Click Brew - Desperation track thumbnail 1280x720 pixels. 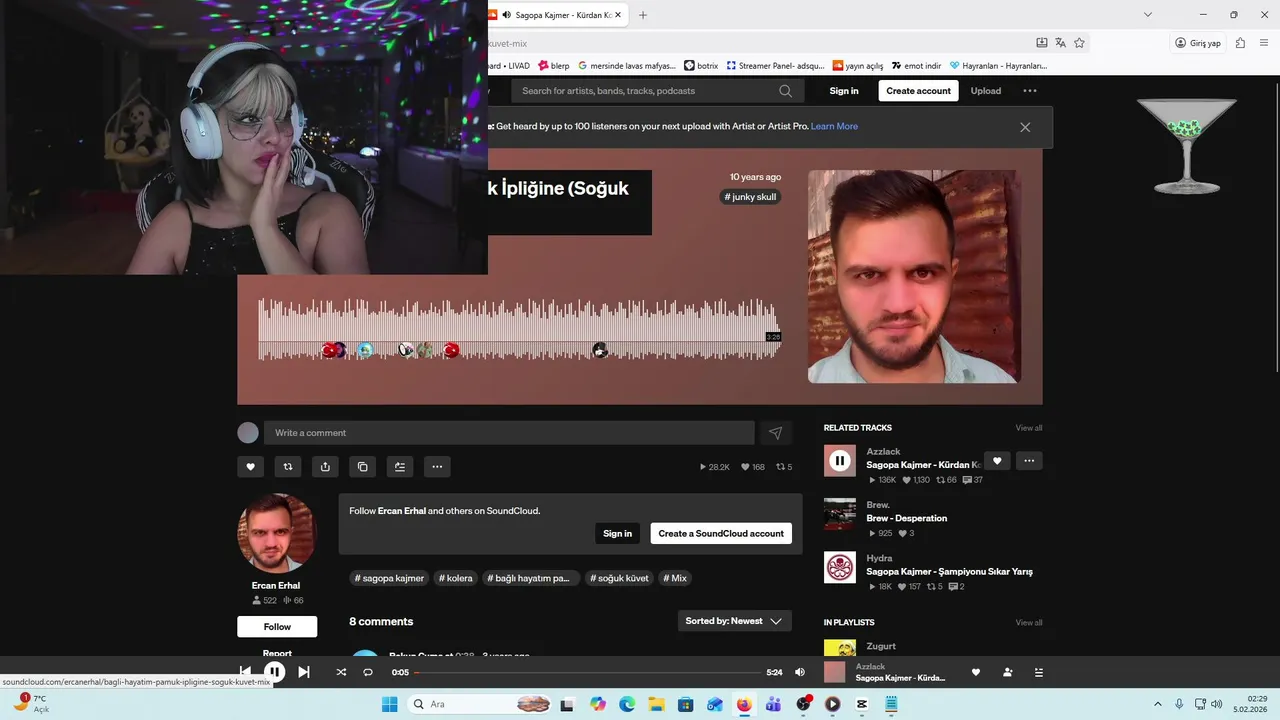pos(840,514)
